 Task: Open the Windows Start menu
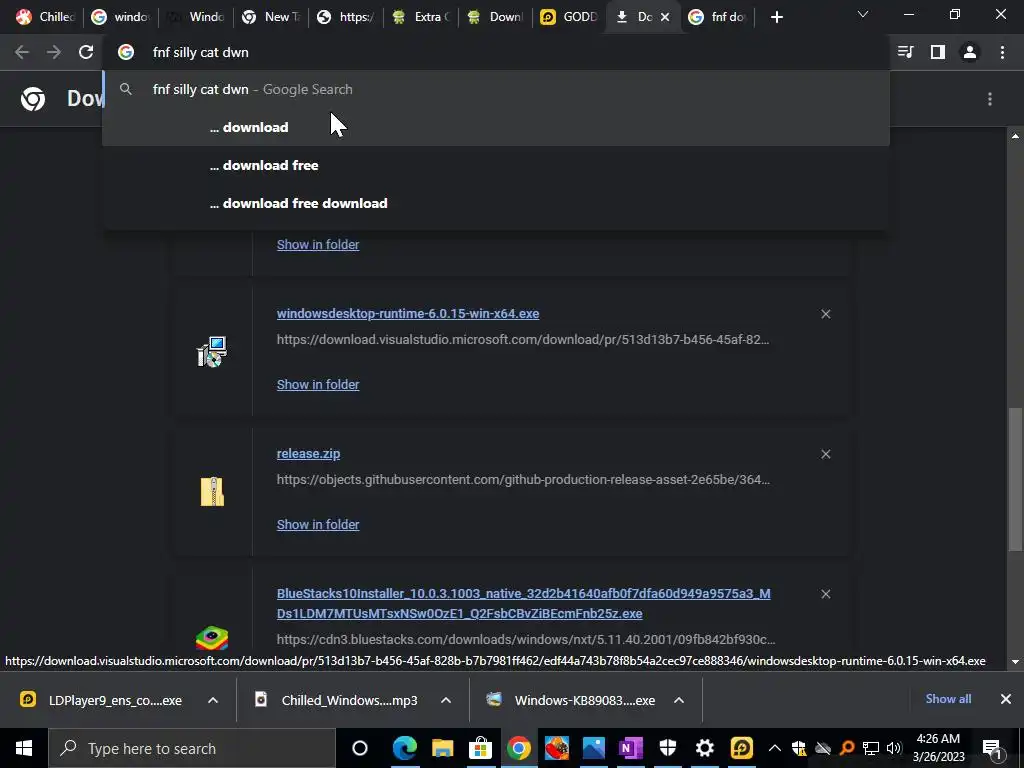coord(24,748)
